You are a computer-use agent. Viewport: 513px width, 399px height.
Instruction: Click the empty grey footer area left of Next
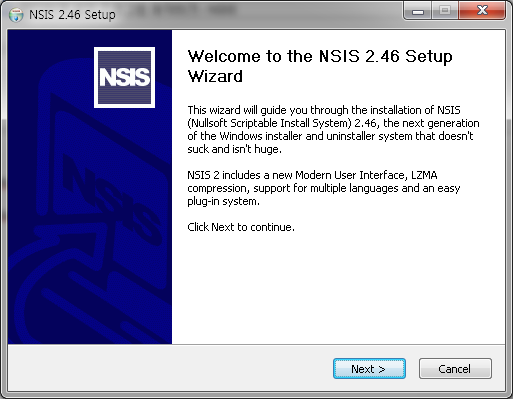click(x=170, y=368)
